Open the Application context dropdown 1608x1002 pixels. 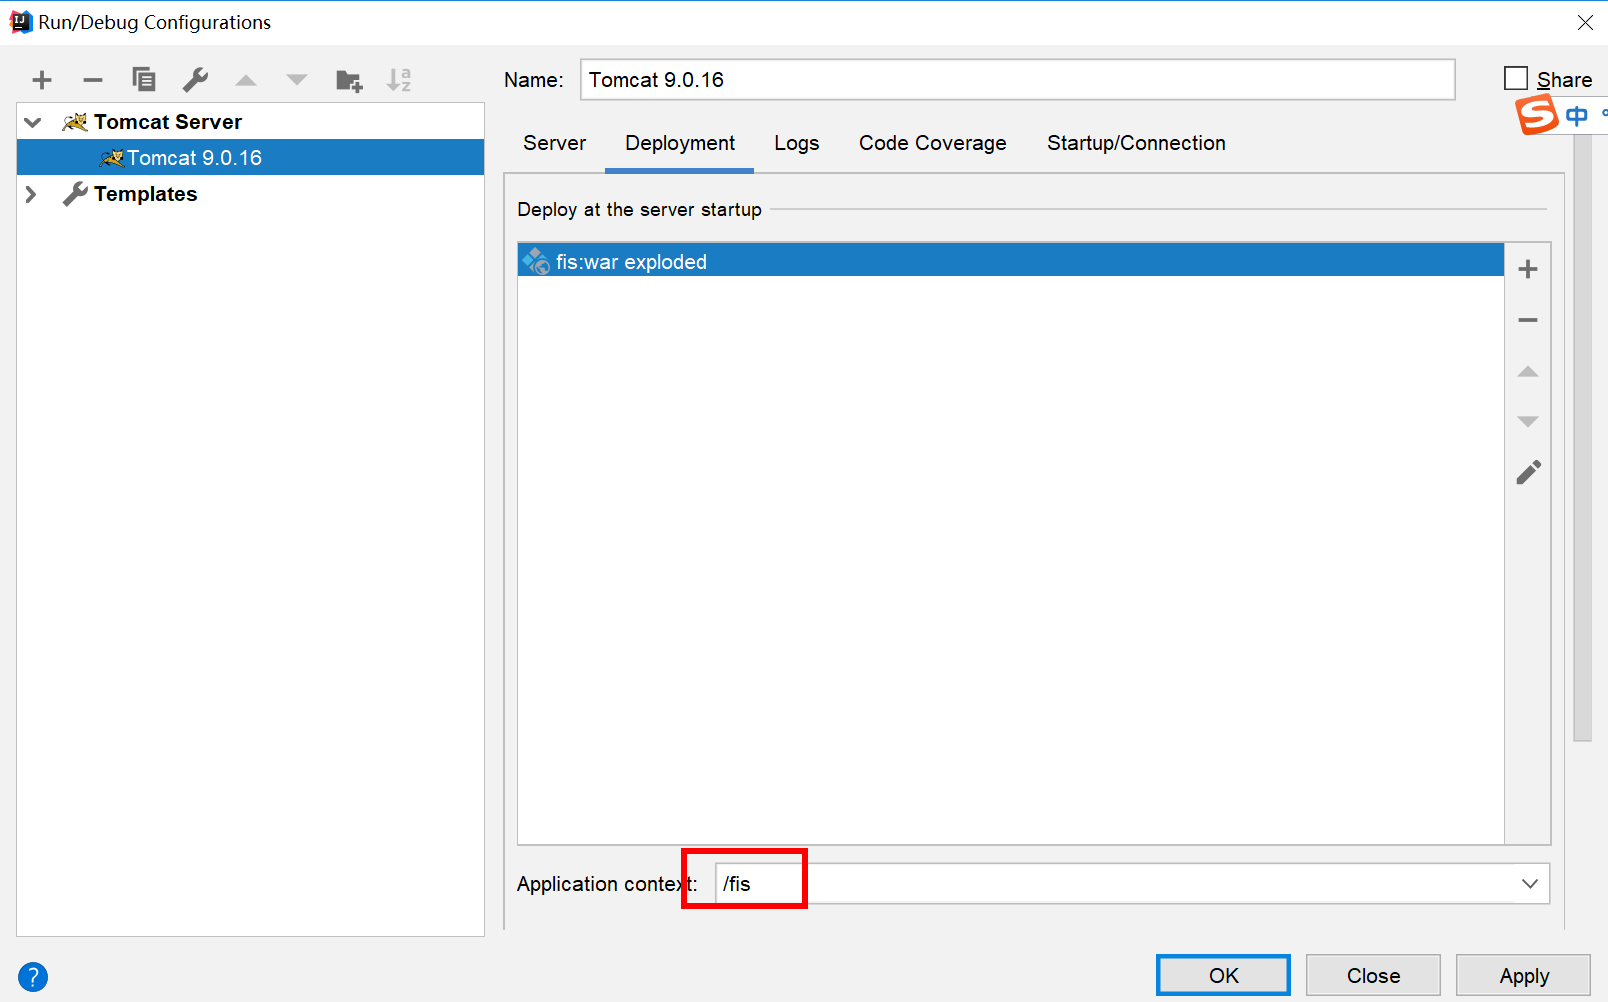click(x=1529, y=883)
